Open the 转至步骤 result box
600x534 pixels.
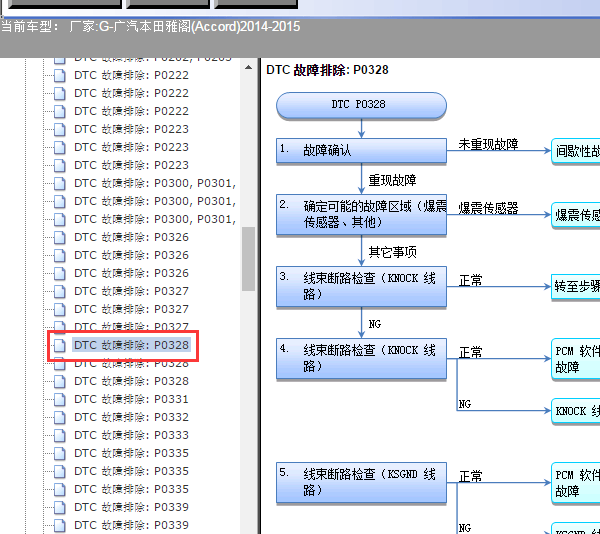tap(576, 286)
